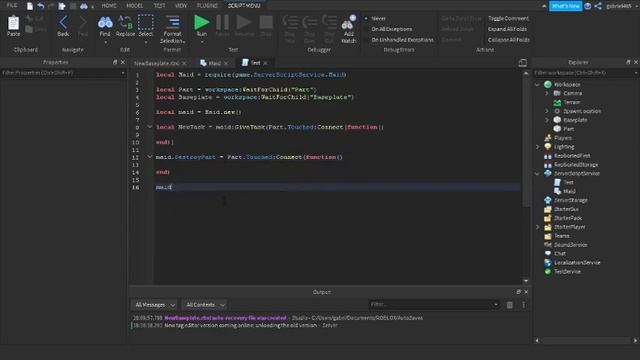Image resolution: width=640 pixels, height=360 pixels.
Task: Click the What's New button
Action: click(565, 6)
